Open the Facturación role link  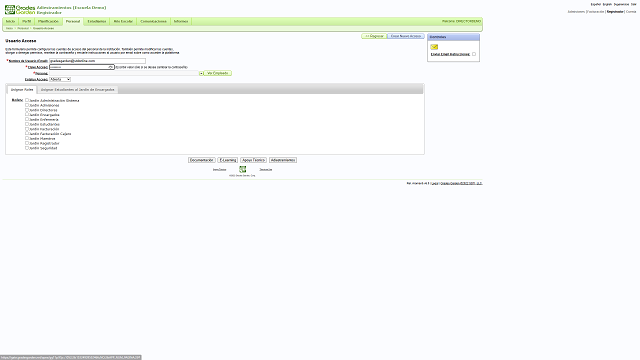tap(596, 11)
